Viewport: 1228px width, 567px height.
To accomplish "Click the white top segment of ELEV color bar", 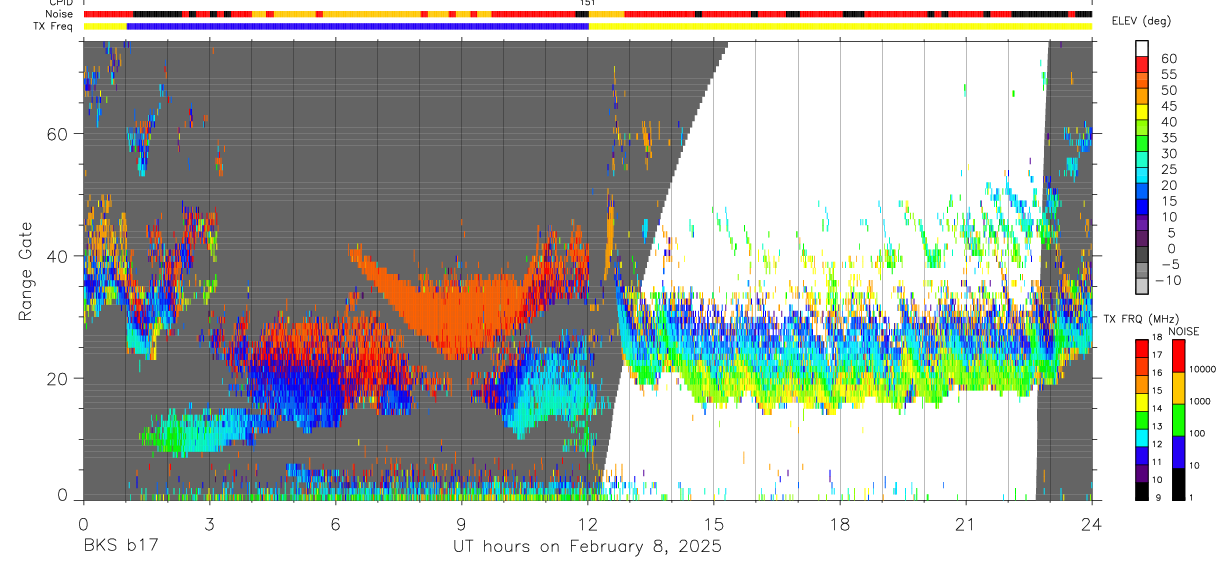I will click(1142, 48).
